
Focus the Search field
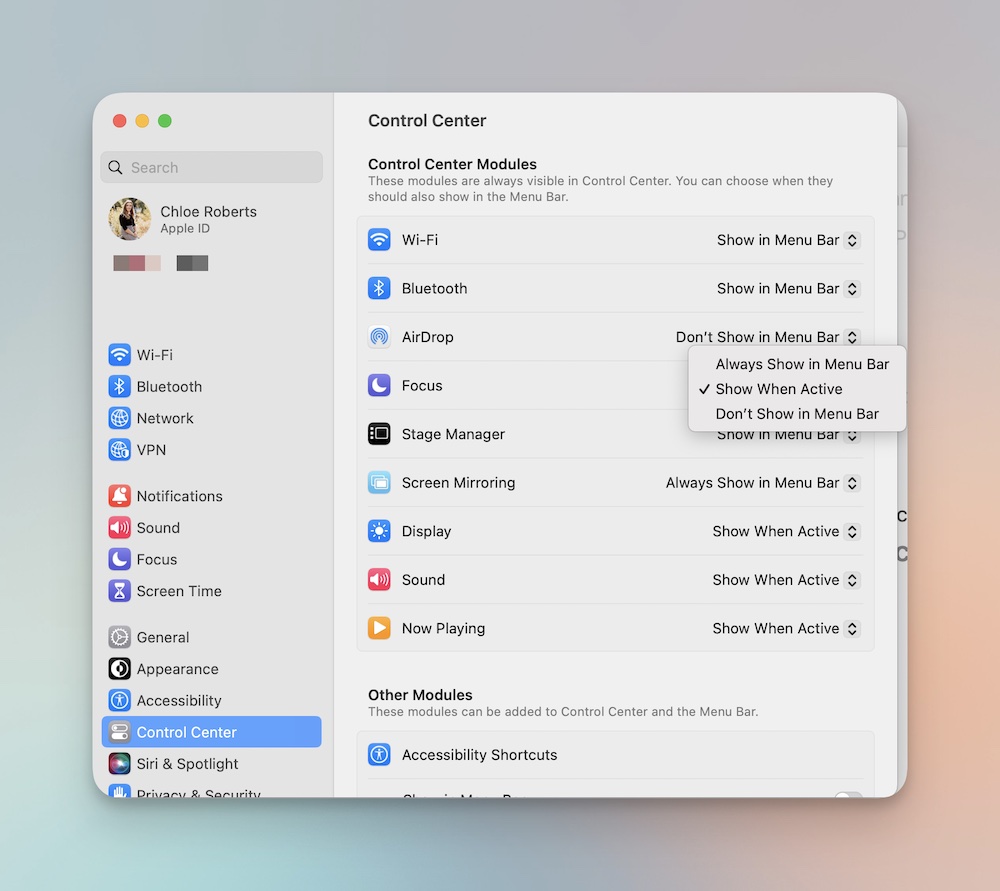(x=211, y=167)
